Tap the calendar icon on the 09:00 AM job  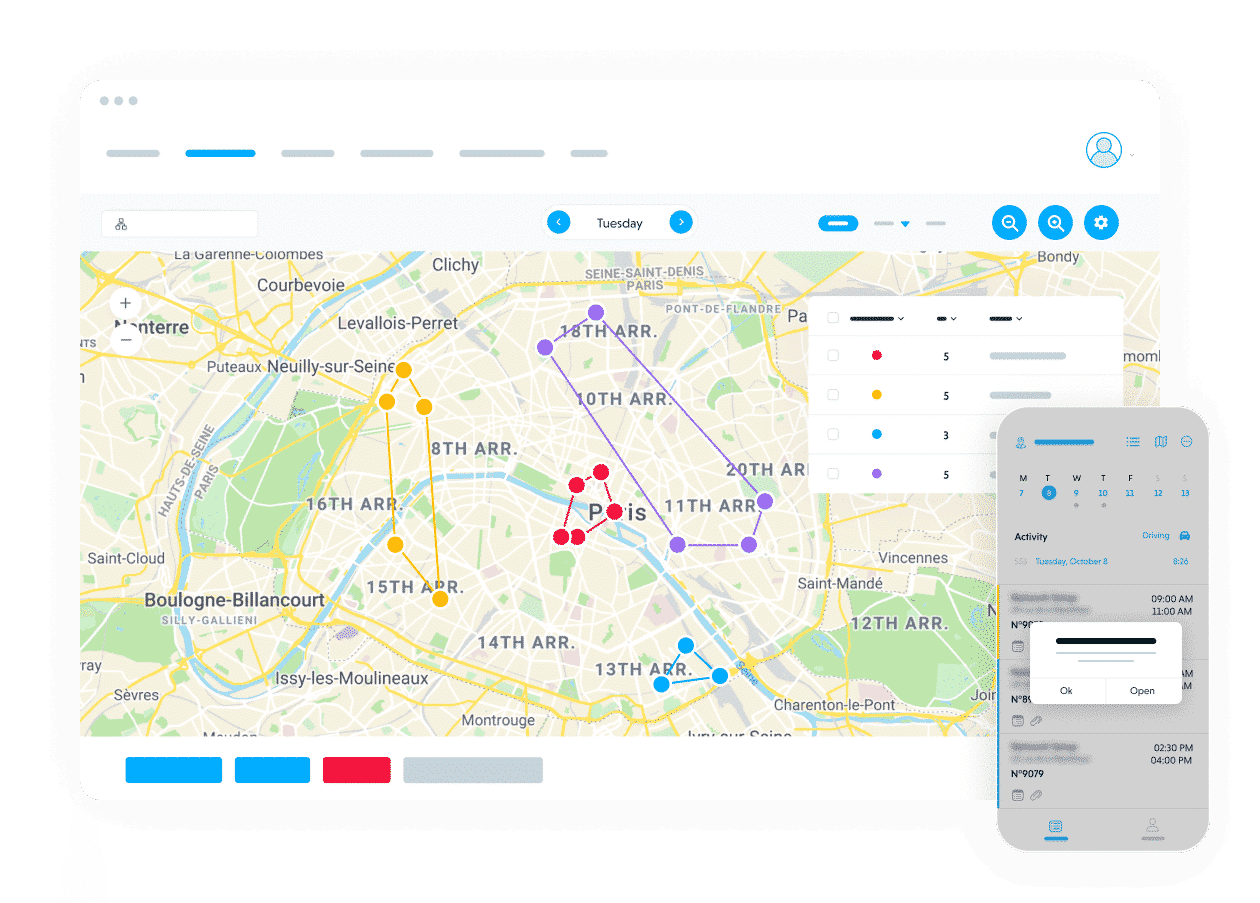tap(1018, 646)
